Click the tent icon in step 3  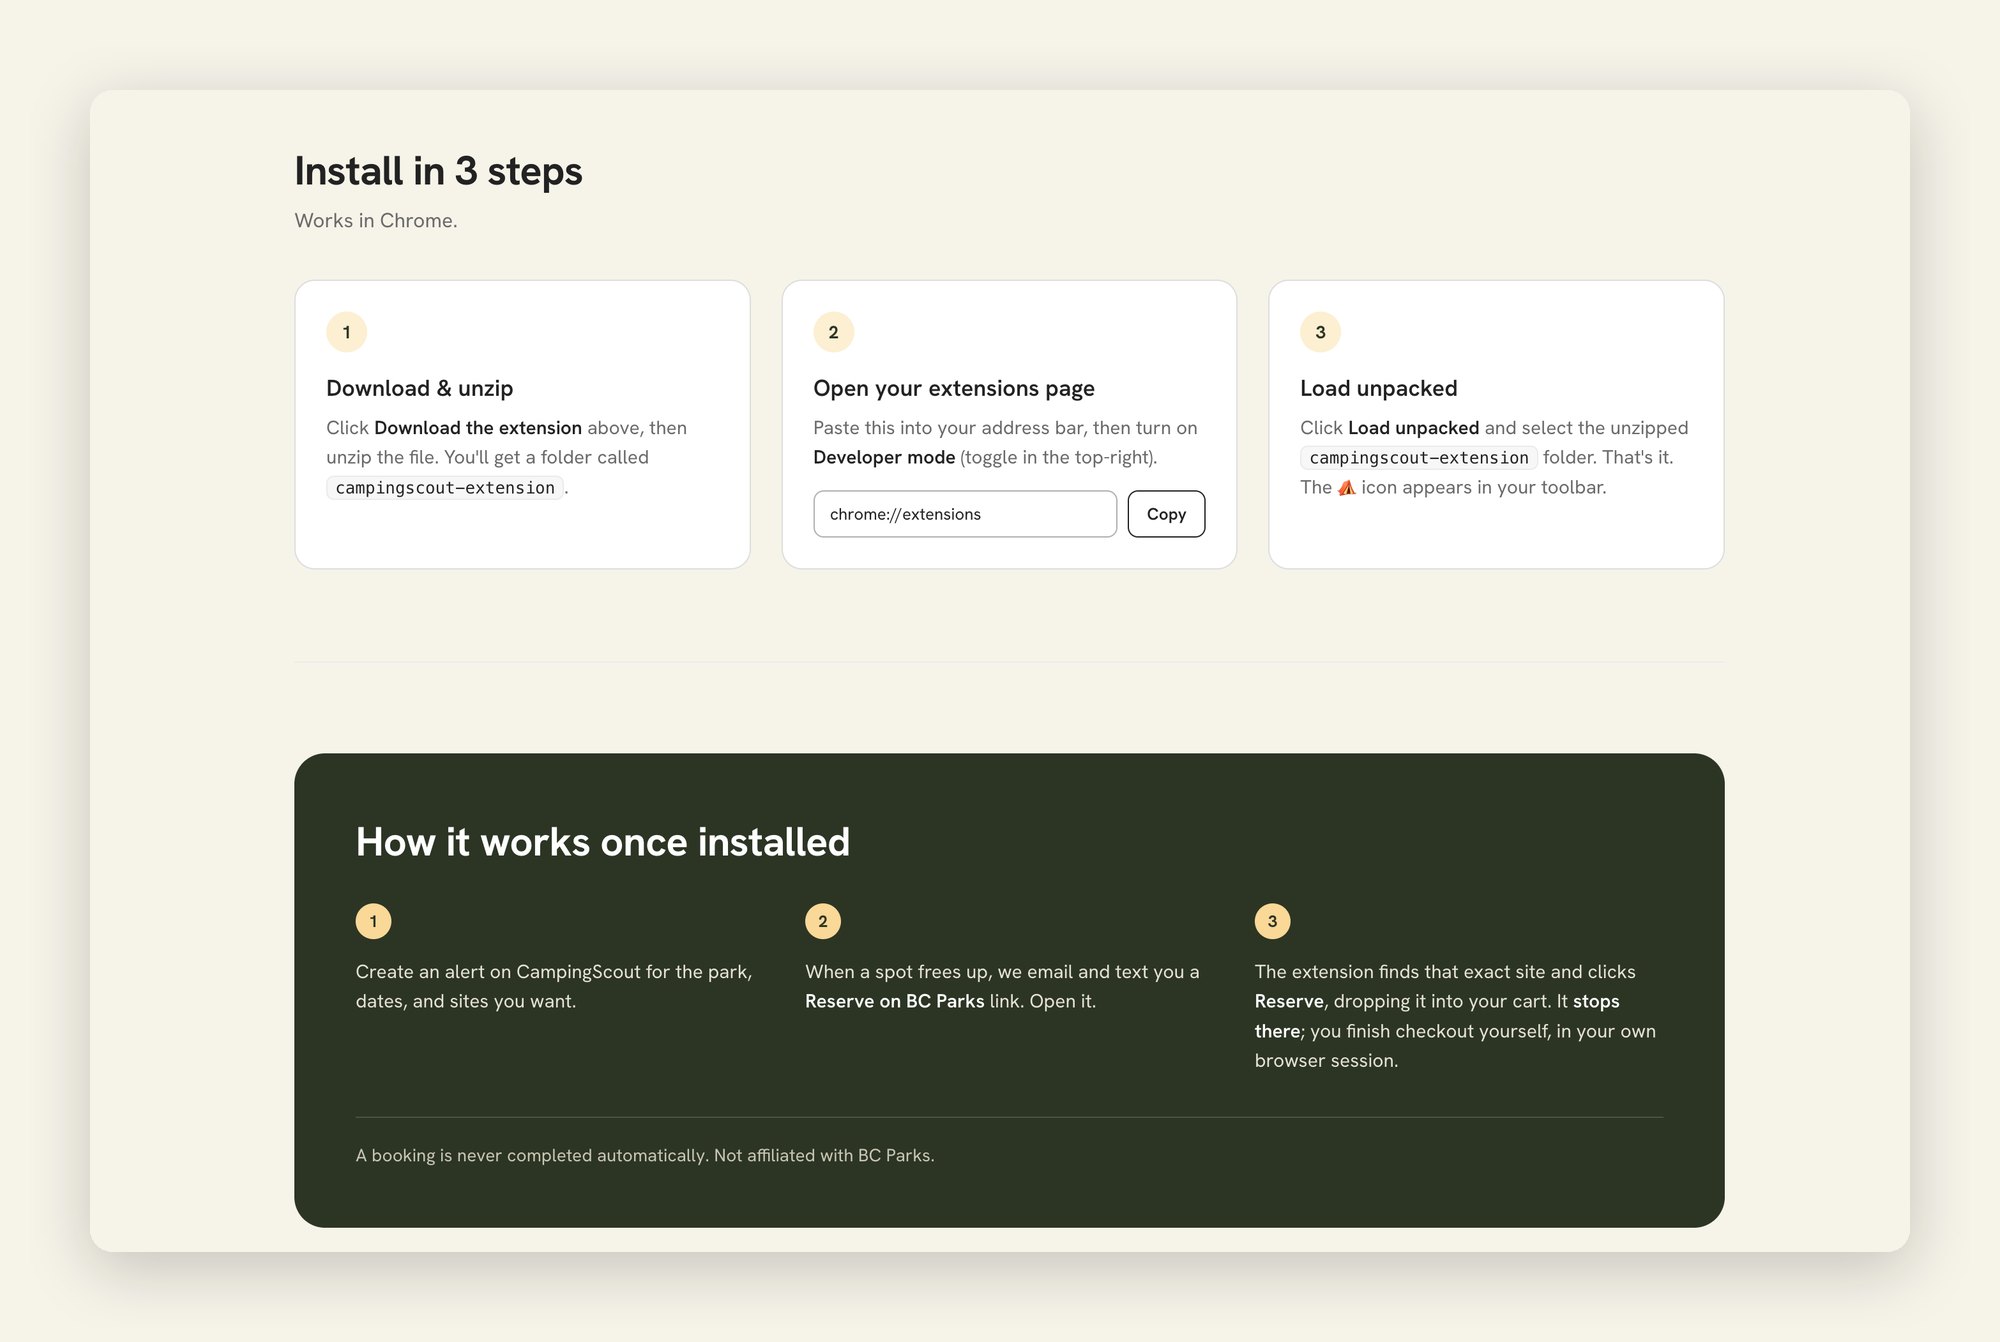1347,487
